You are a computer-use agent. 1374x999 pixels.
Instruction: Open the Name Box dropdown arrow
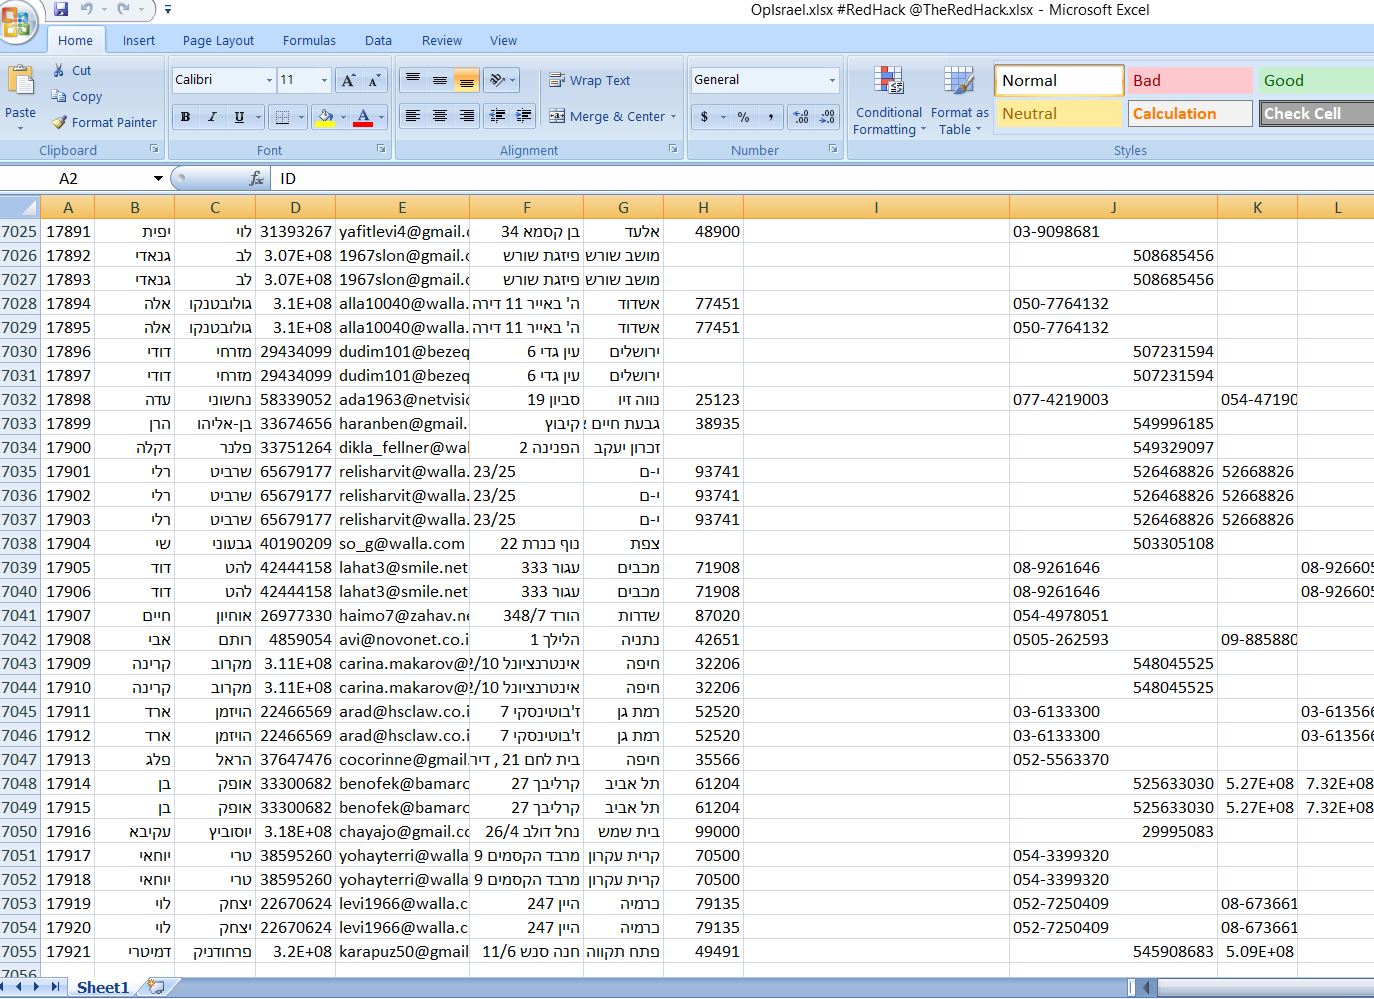[x=158, y=178]
